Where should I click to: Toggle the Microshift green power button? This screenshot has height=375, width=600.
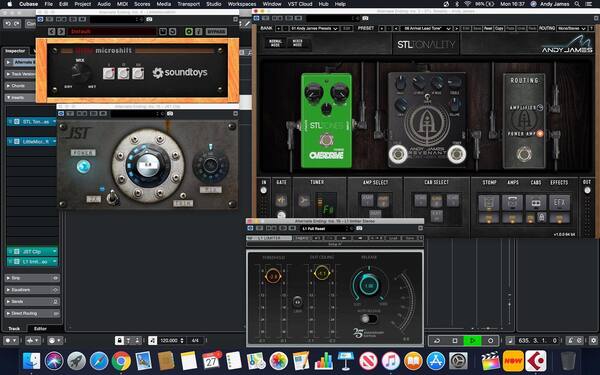pyautogui.click(x=189, y=31)
